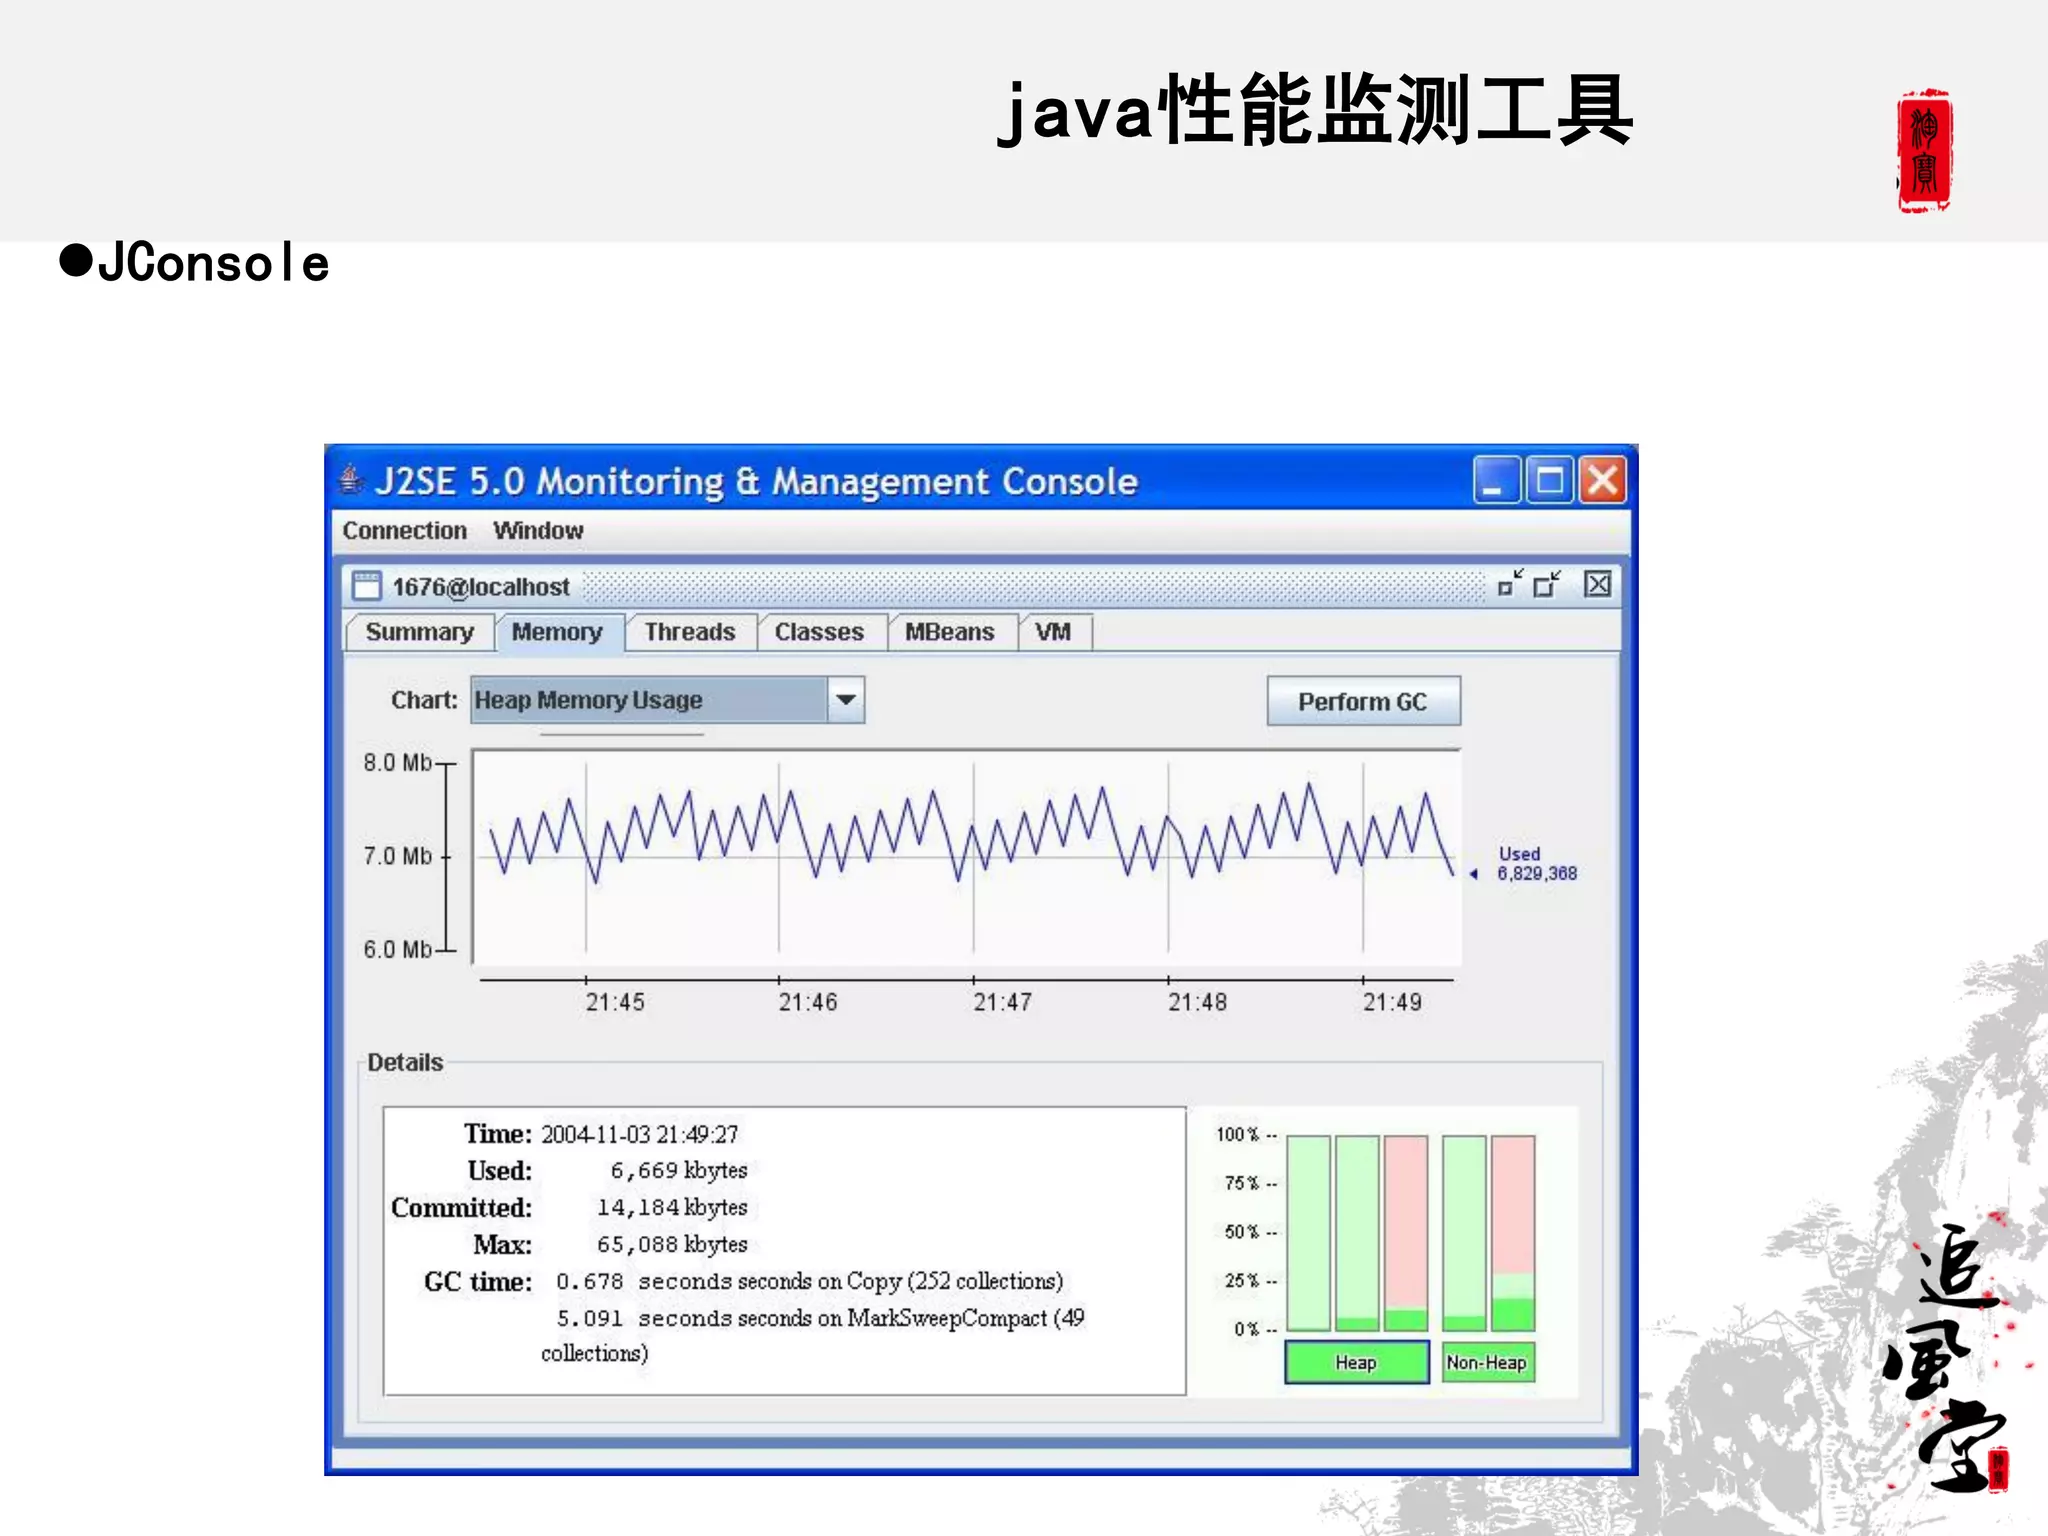
Task: Click the Used 6,829,368 chart value label
Action: pos(1536,864)
